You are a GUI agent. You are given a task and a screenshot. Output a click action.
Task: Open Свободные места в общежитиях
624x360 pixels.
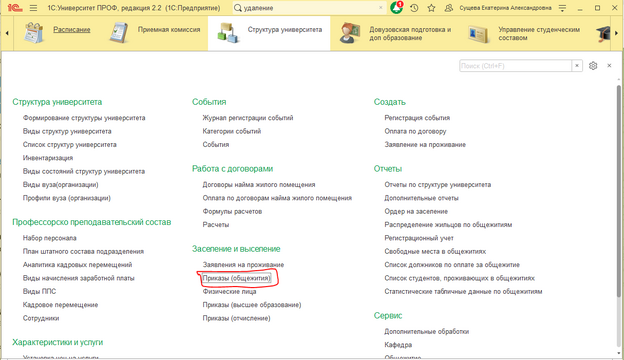(435, 251)
